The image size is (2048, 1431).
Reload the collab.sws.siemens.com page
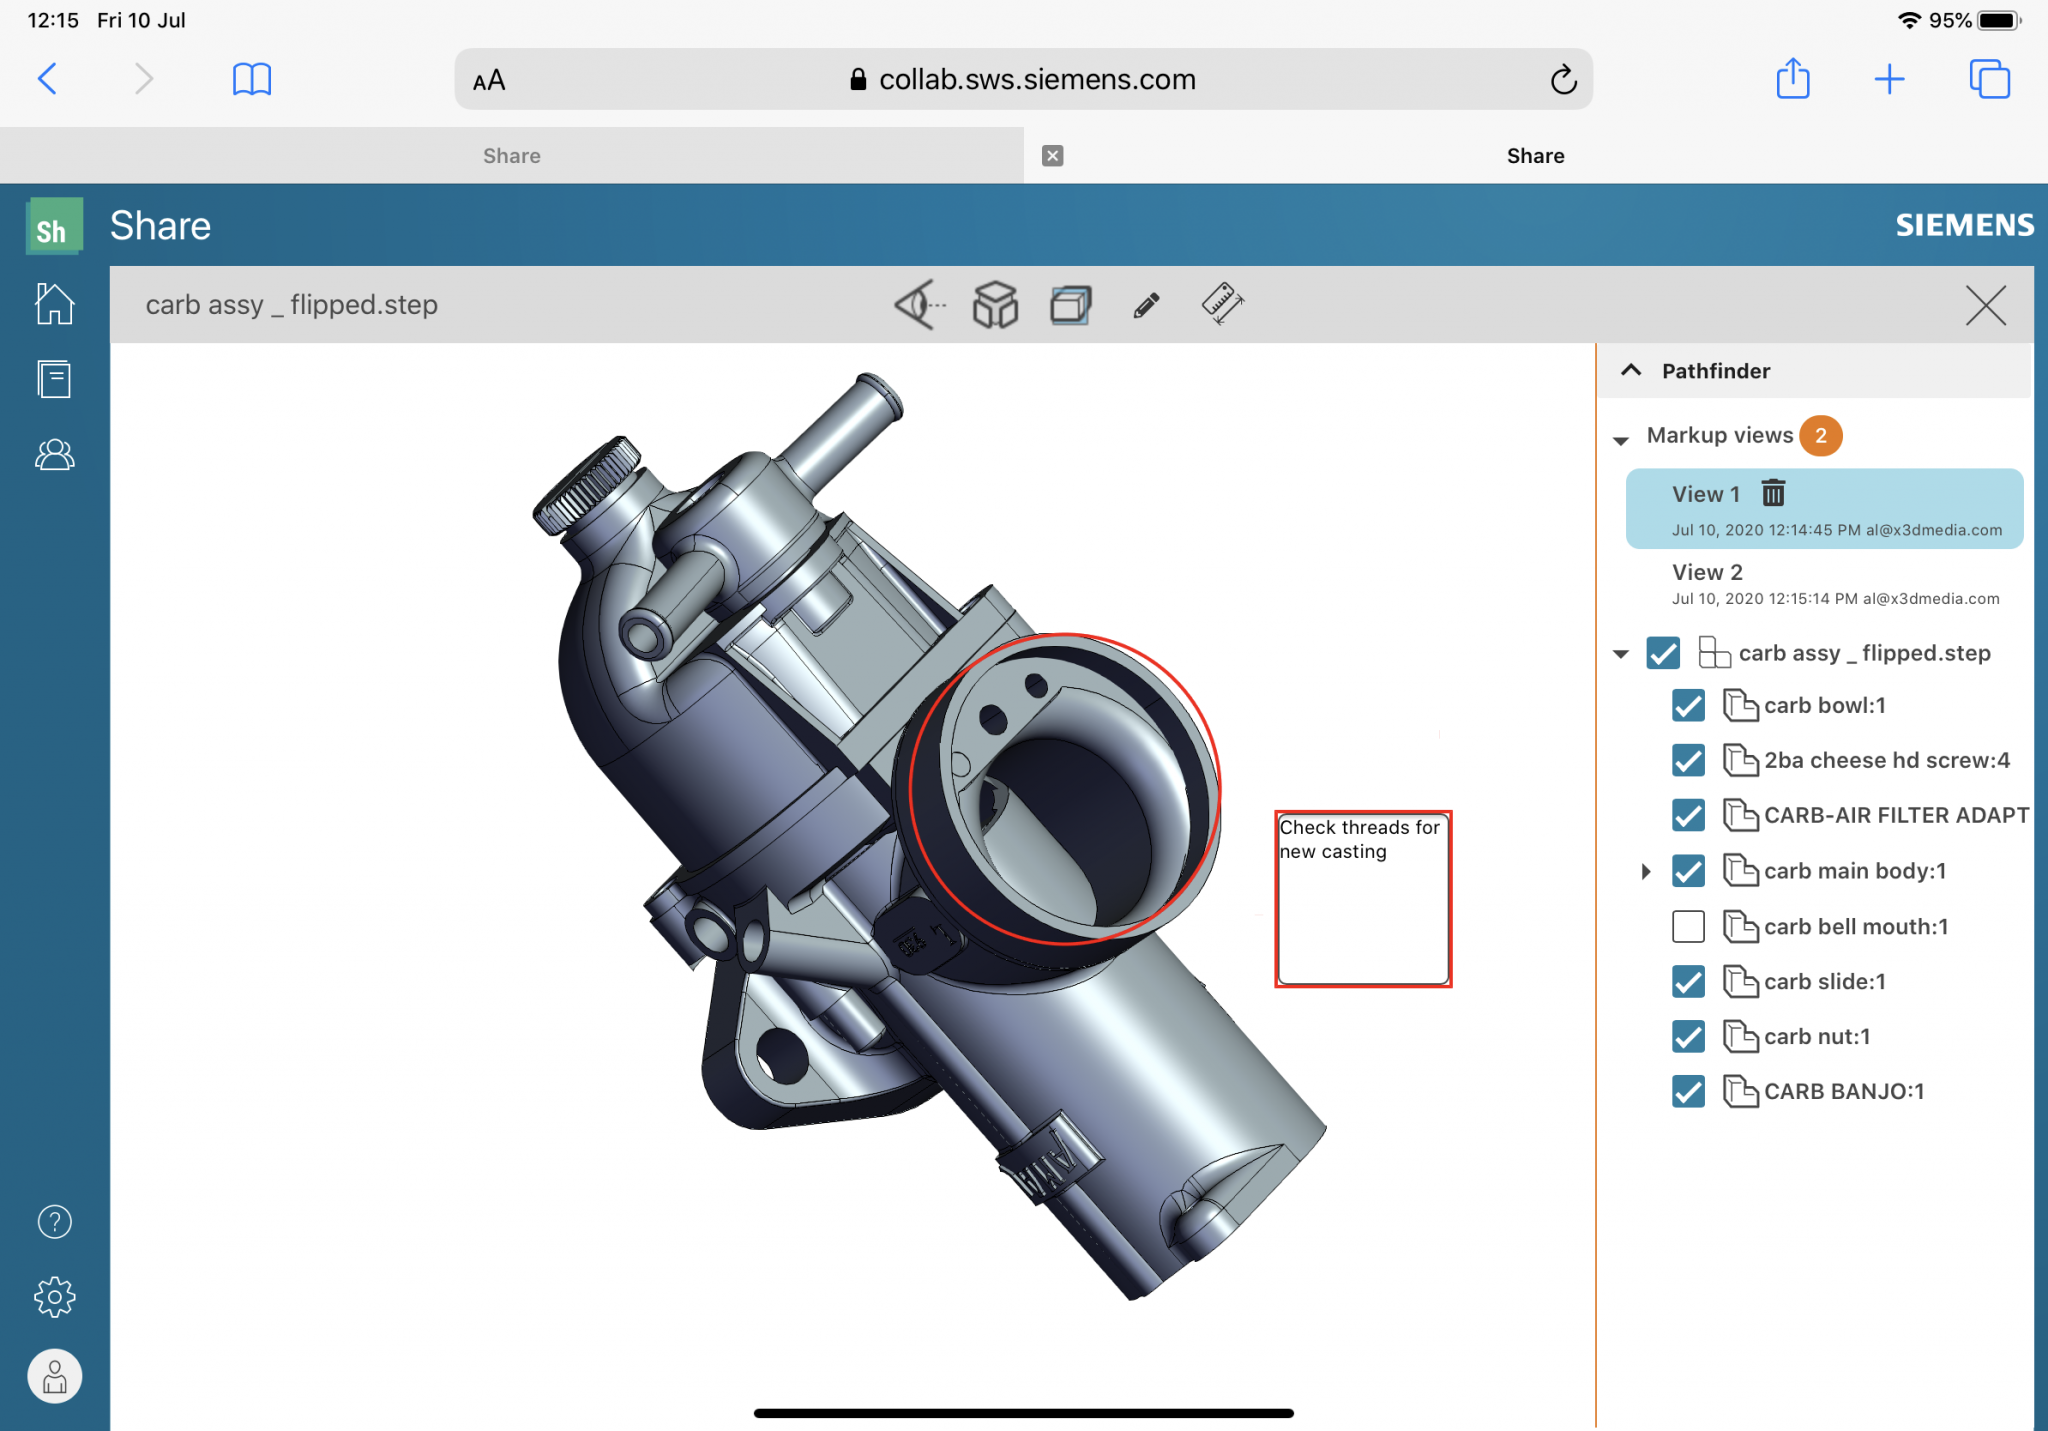click(x=1563, y=79)
